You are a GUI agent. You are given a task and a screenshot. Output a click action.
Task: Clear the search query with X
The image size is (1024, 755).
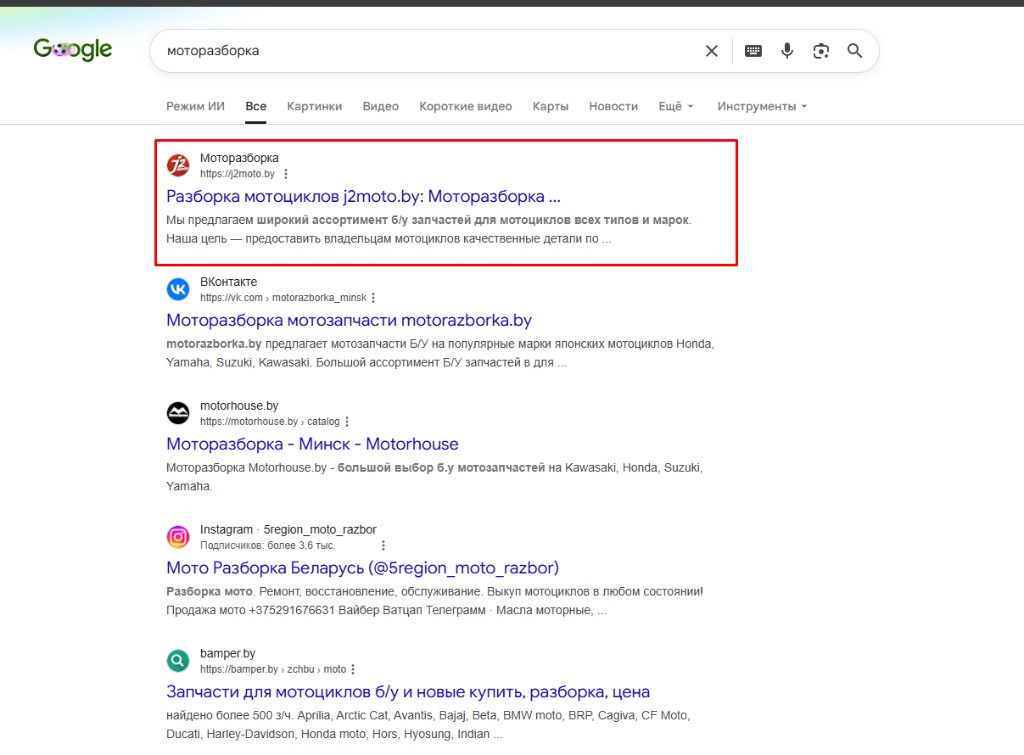[x=712, y=51]
